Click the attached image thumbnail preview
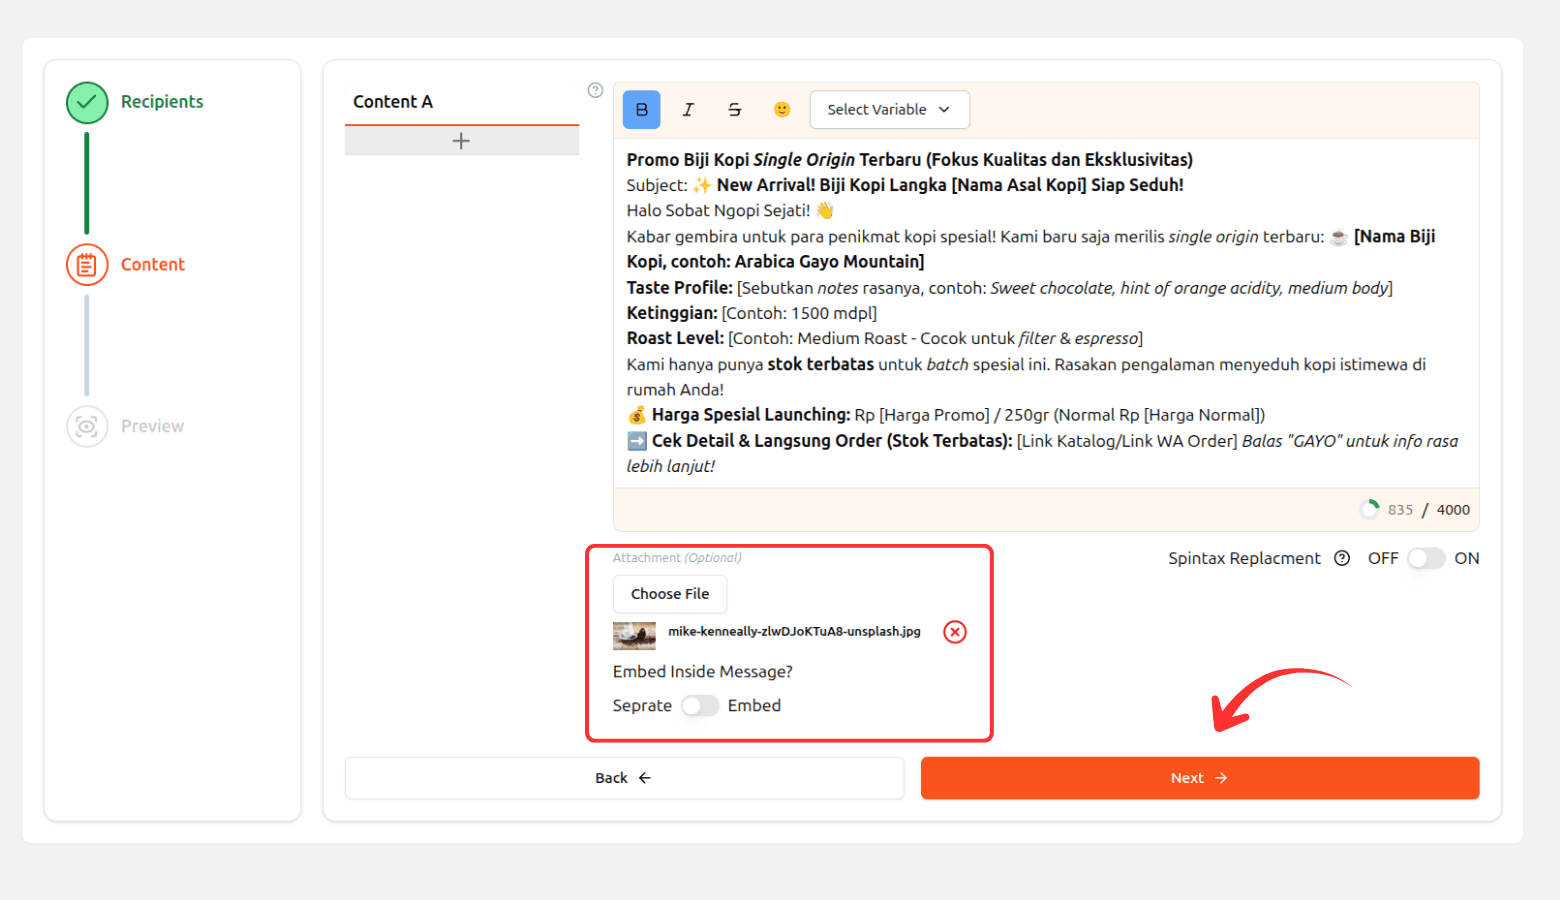Image resolution: width=1560 pixels, height=900 pixels. pyautogui.click(x=634, y=635)
